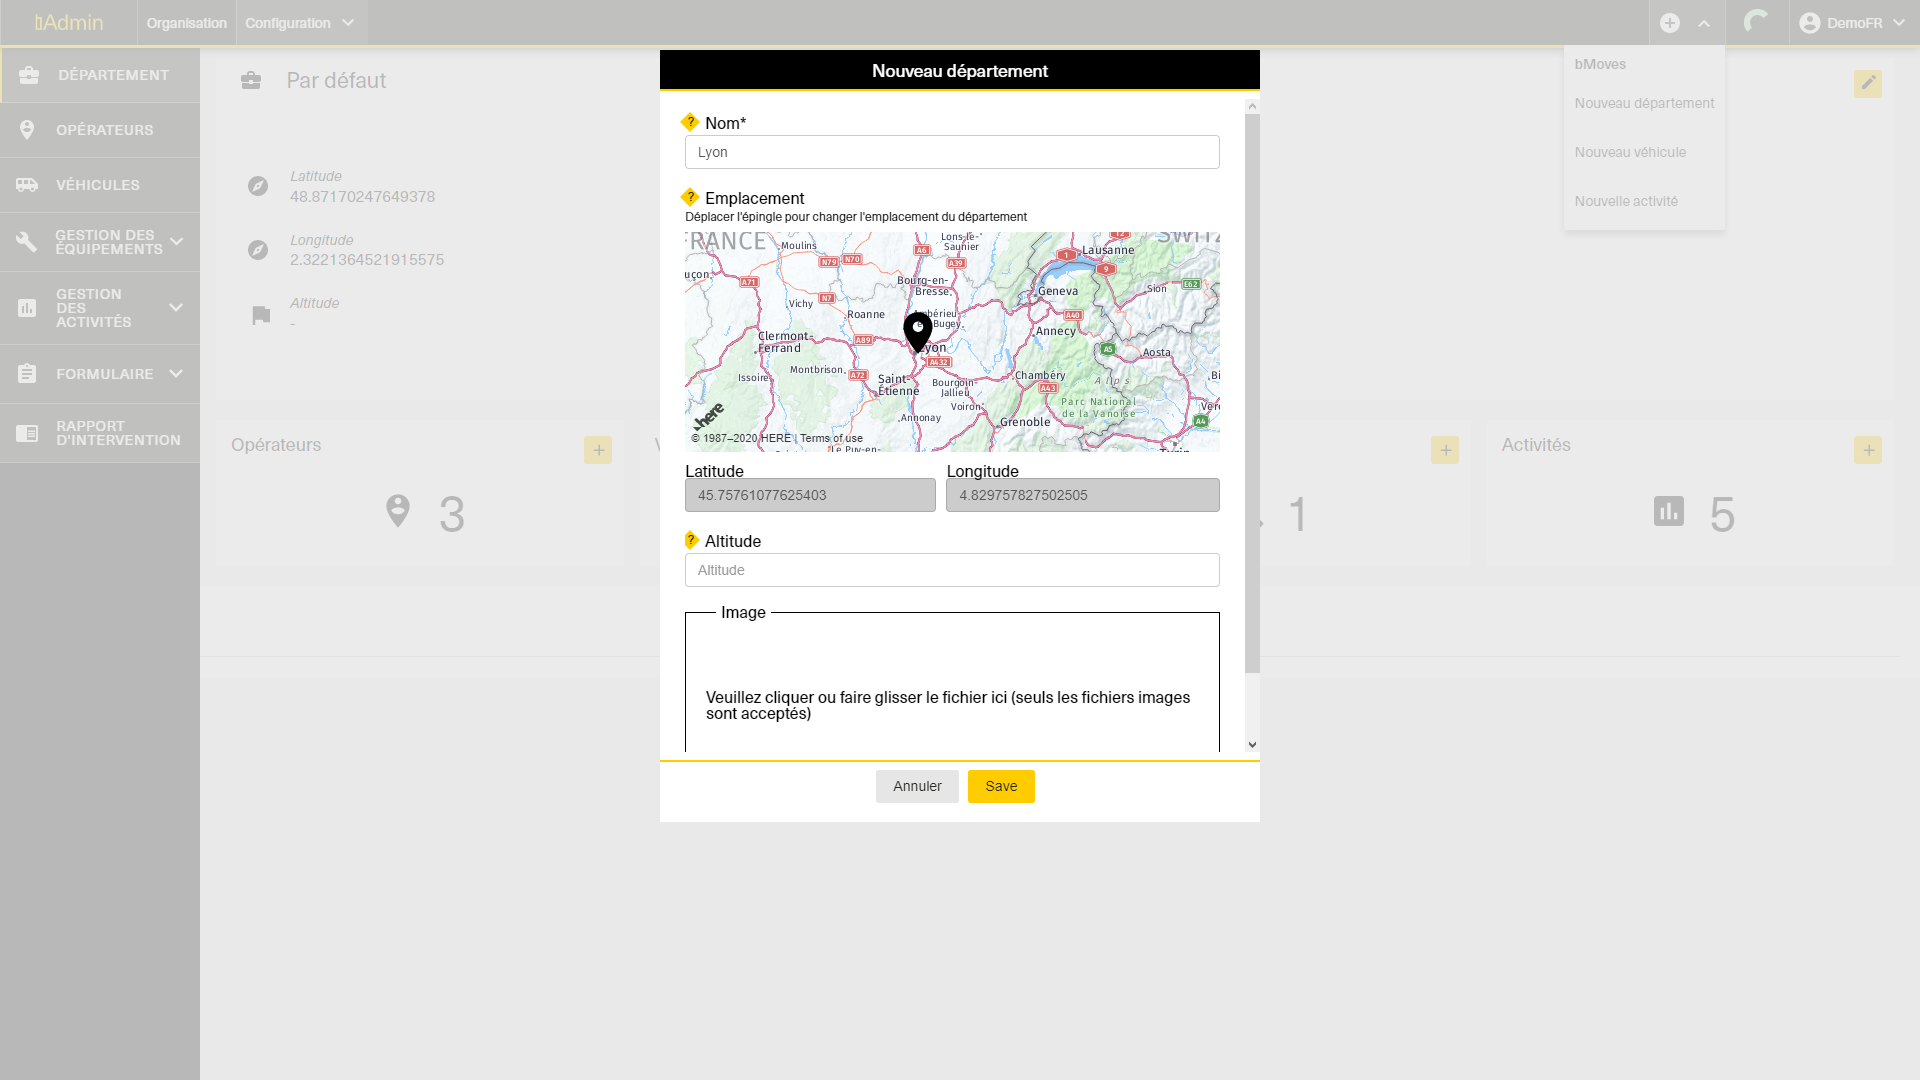
Task: Click the Altitude help question icon
Action: point(691,540)
